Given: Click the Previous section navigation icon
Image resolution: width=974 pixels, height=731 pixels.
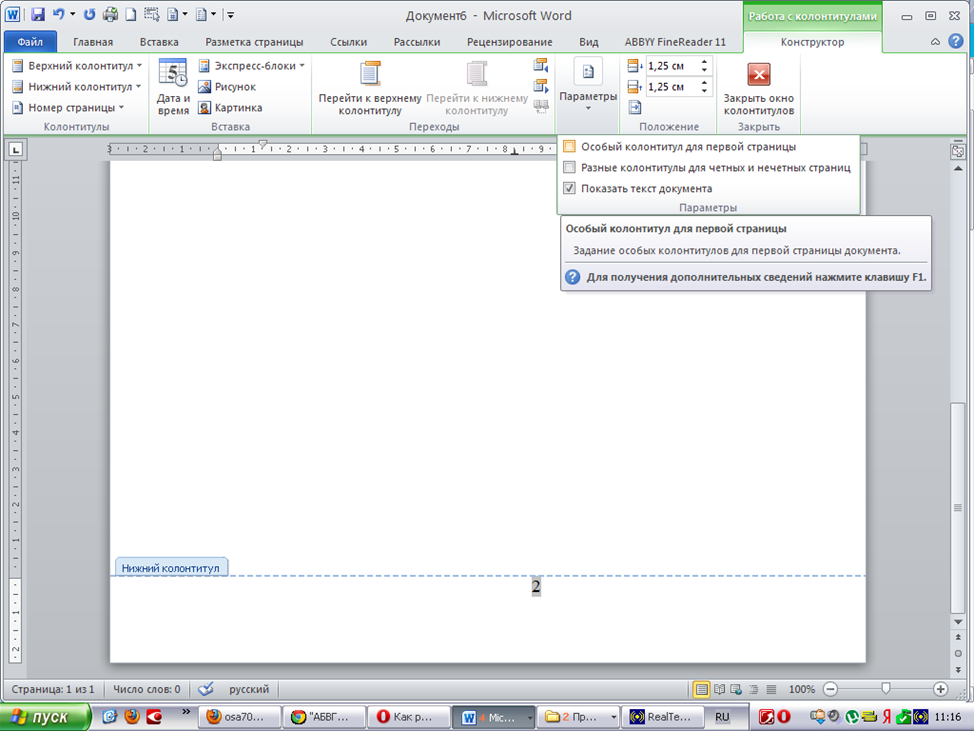Looking at the screenshot, I should click(x=541, y=65).
